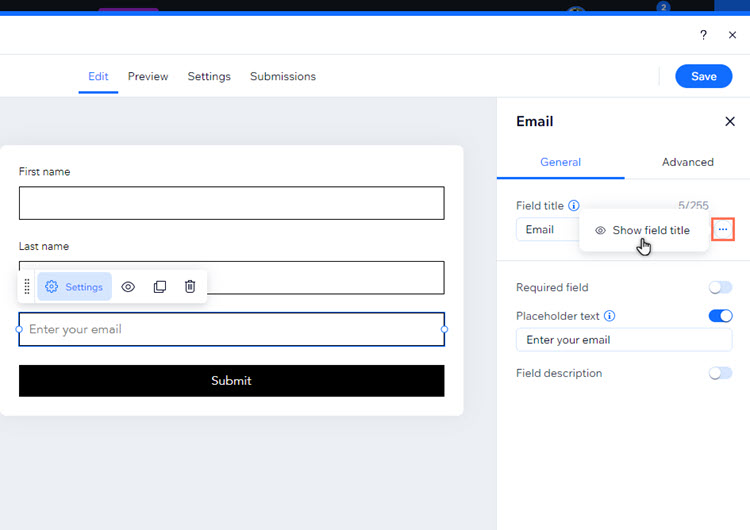Image resolution: width=750 pixels, height=530 pixels.
Task: Click the Enter your email placeholder input
Action: point(231,329)
